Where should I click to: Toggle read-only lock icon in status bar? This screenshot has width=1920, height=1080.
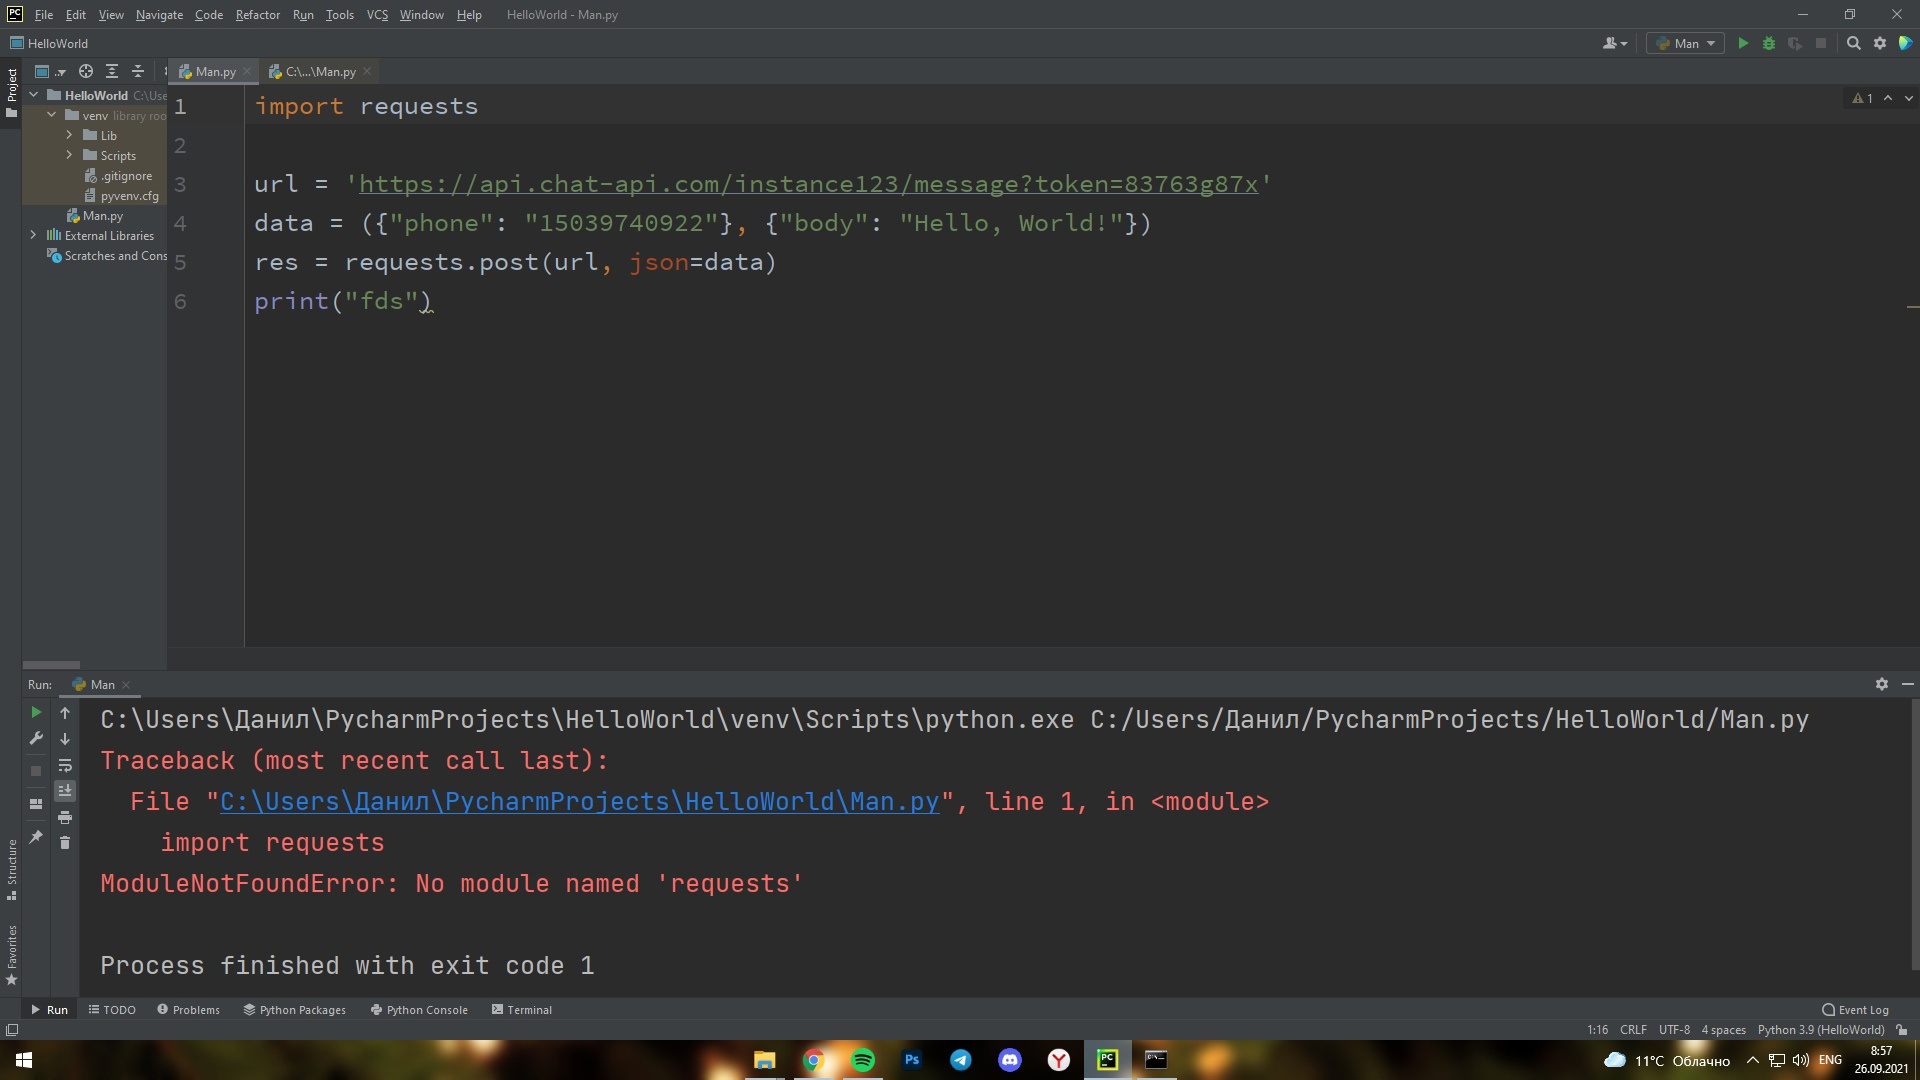[1902, 1029]
